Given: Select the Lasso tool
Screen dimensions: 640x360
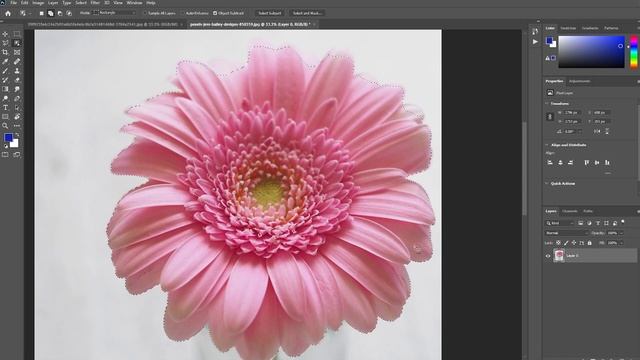Looking at the screenshot, I should click(x=5, y=43).
